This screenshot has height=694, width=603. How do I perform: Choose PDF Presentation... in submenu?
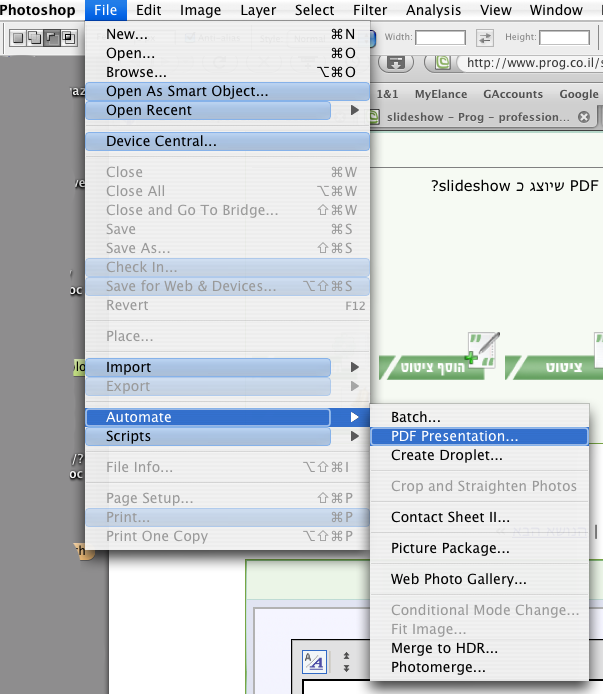pyautogui.click(x=479, y=436)
